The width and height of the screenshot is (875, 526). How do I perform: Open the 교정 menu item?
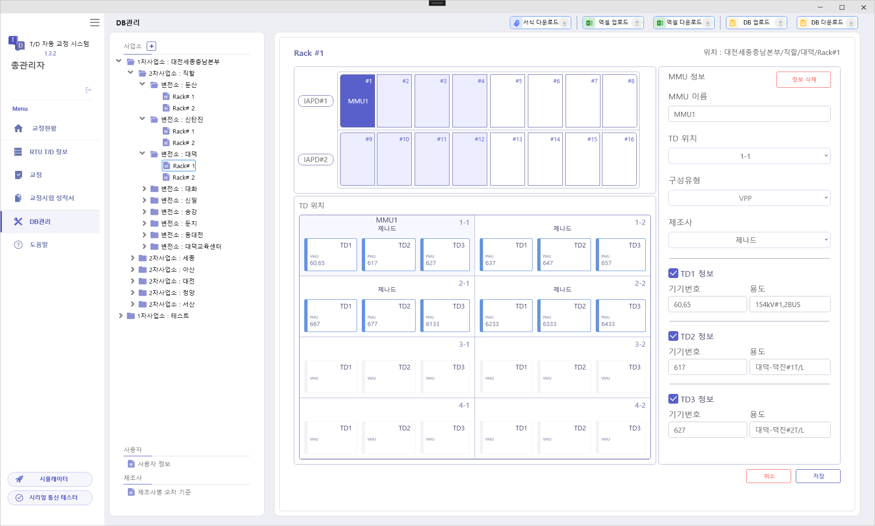[36, 175]
